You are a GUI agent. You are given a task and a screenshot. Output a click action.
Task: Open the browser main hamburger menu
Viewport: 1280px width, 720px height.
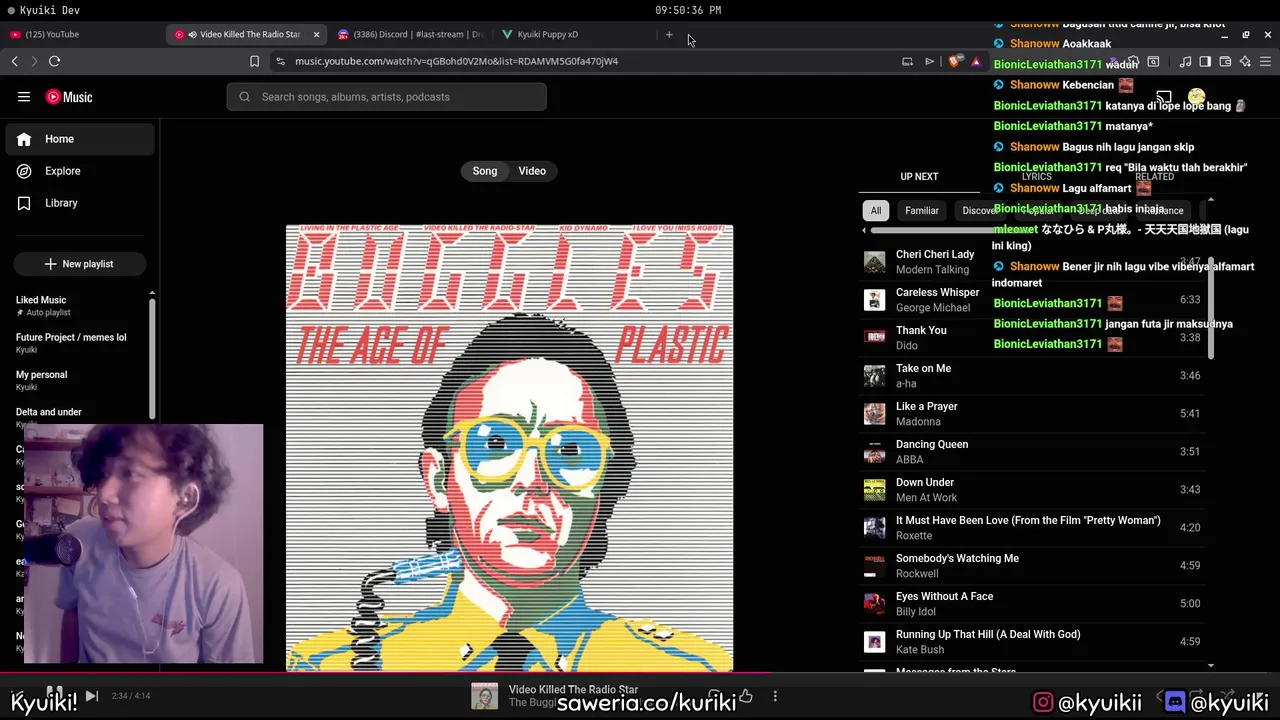coord(1265,61)
